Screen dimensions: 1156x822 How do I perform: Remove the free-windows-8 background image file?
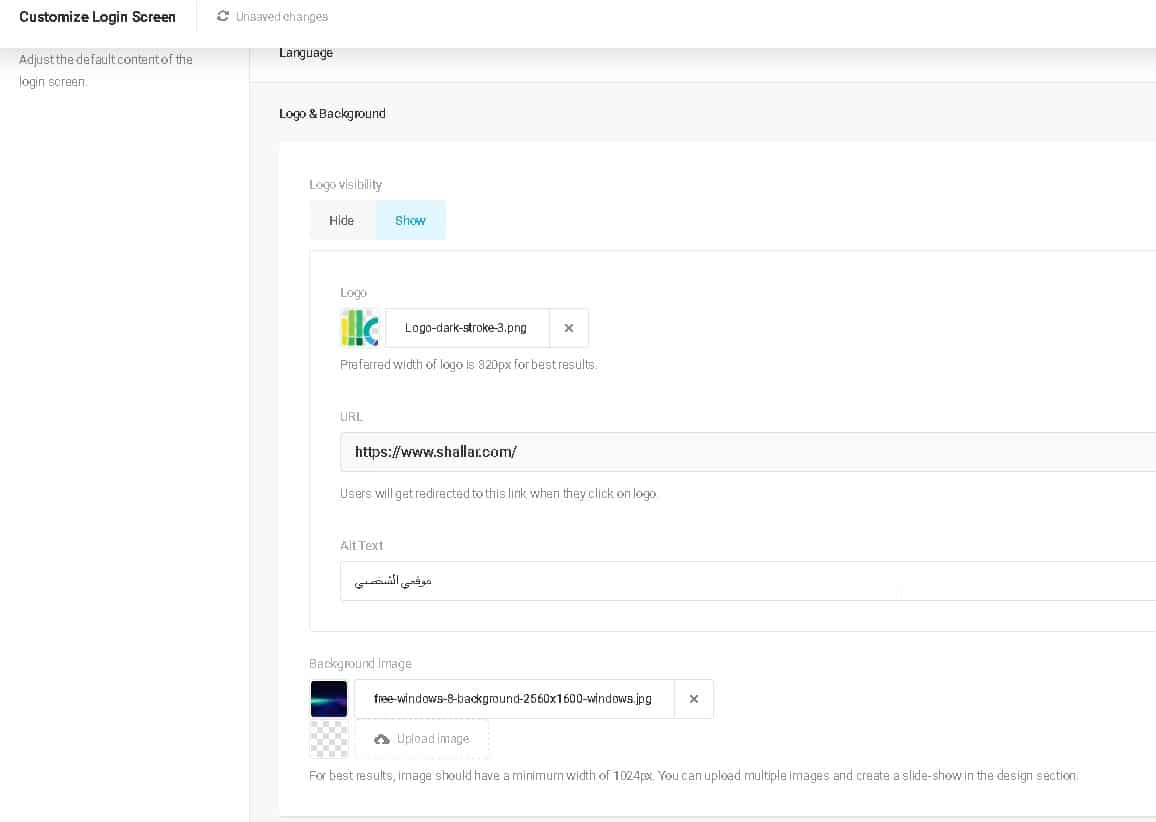pos(694,699)
